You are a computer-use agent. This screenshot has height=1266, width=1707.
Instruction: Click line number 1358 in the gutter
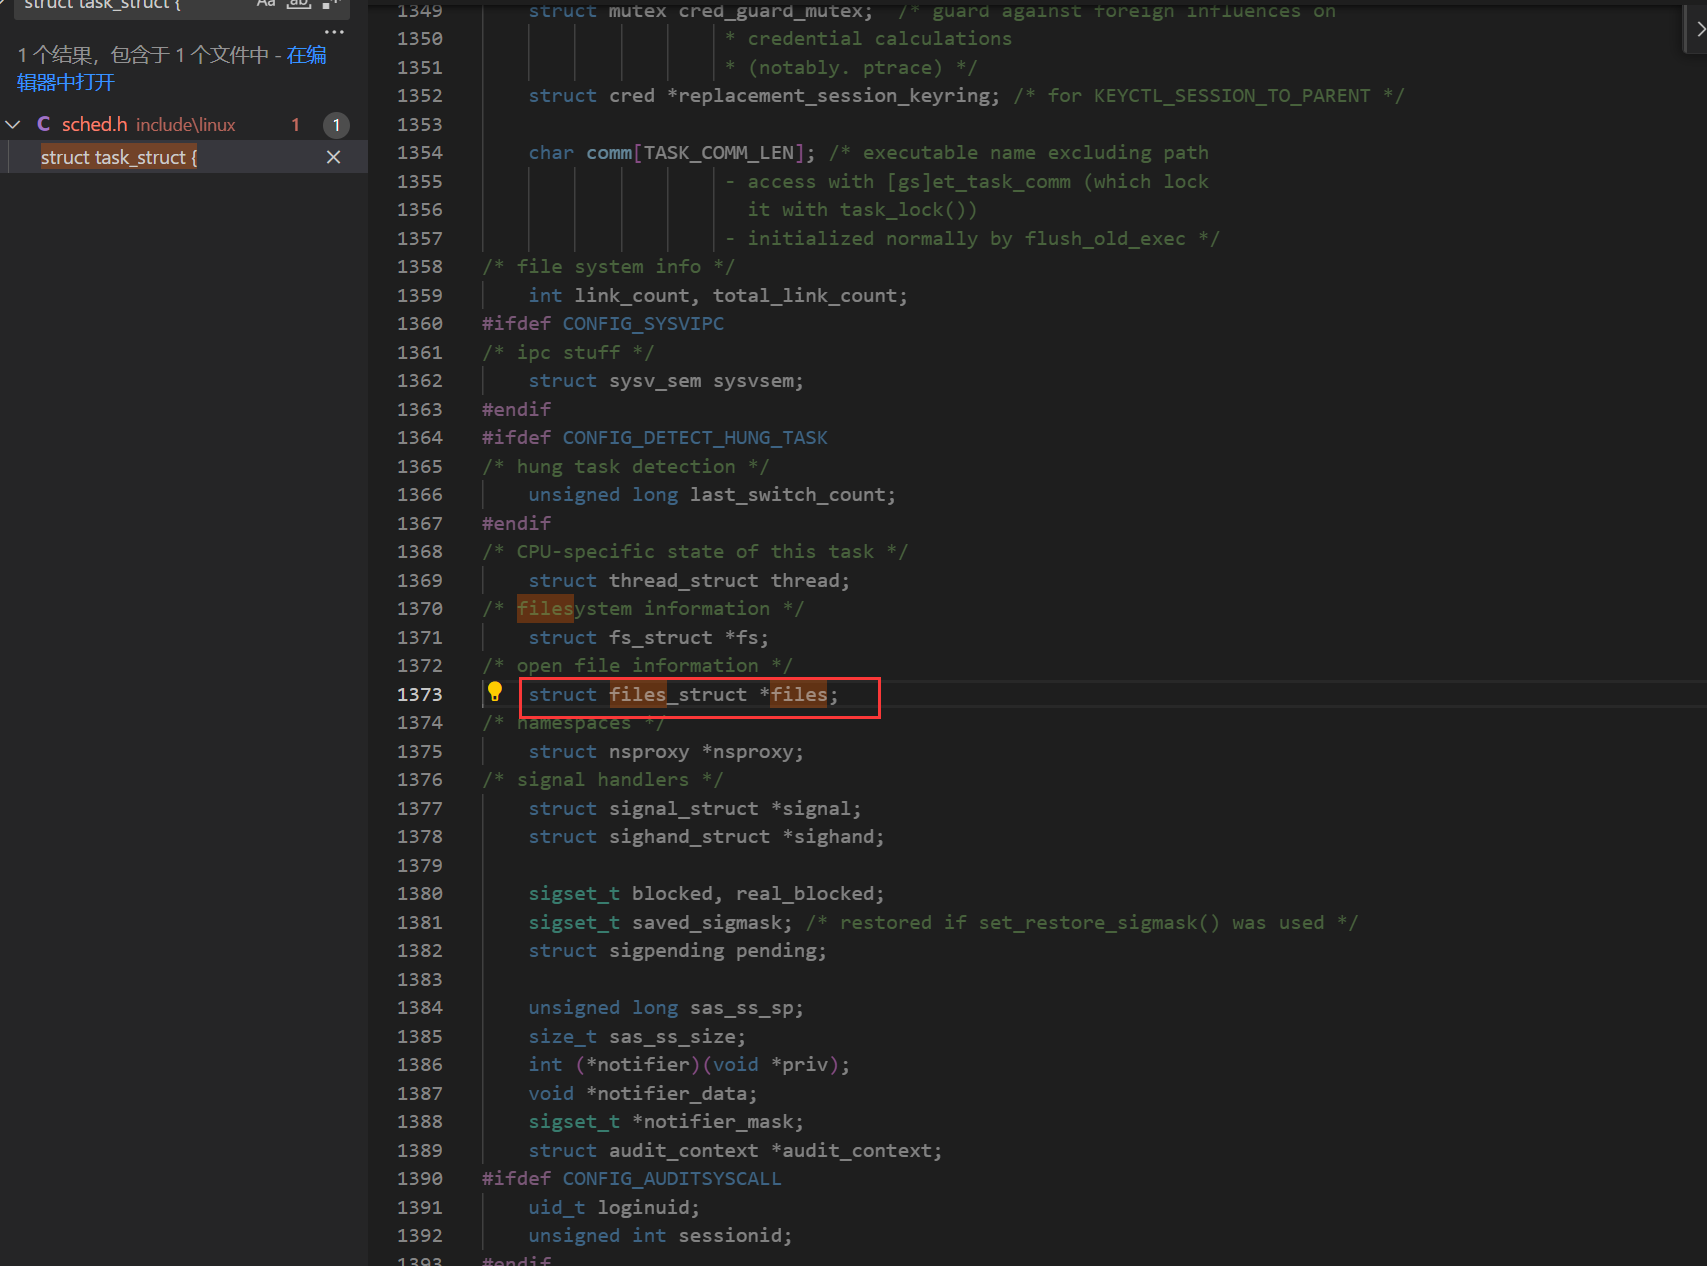click(420, 267)
